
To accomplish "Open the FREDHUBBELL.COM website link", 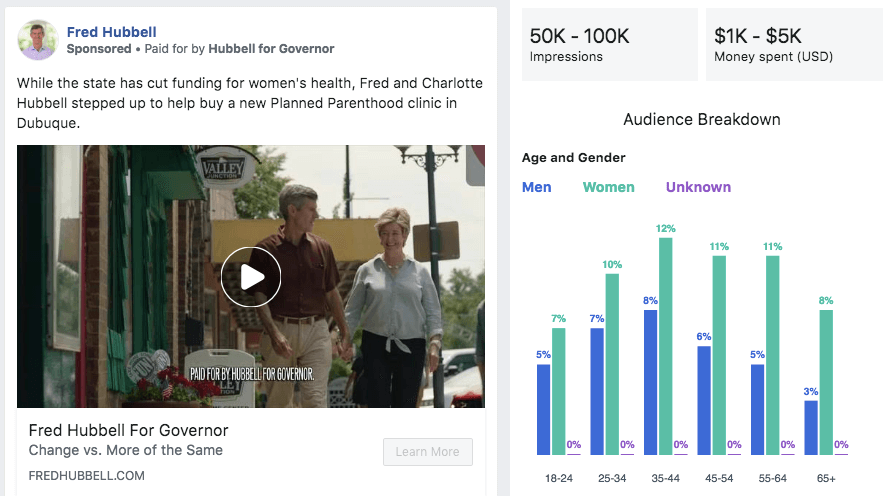I will pyautogui.click(x=86, y=475).
